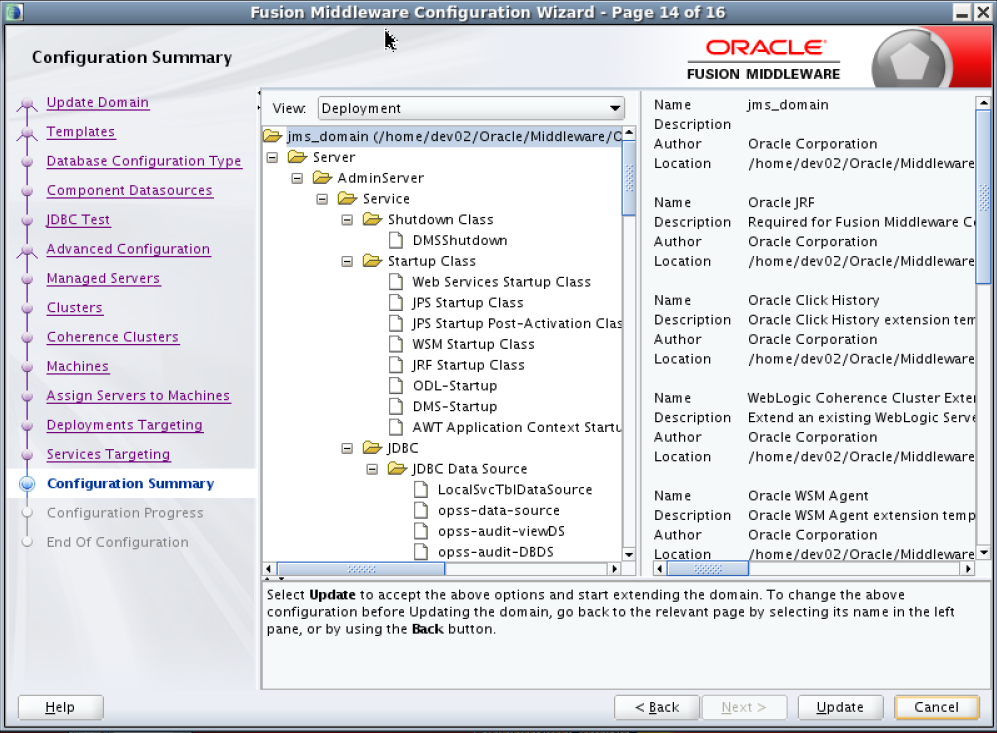Cancel the configuration wizard

click(x=936, y=707)
